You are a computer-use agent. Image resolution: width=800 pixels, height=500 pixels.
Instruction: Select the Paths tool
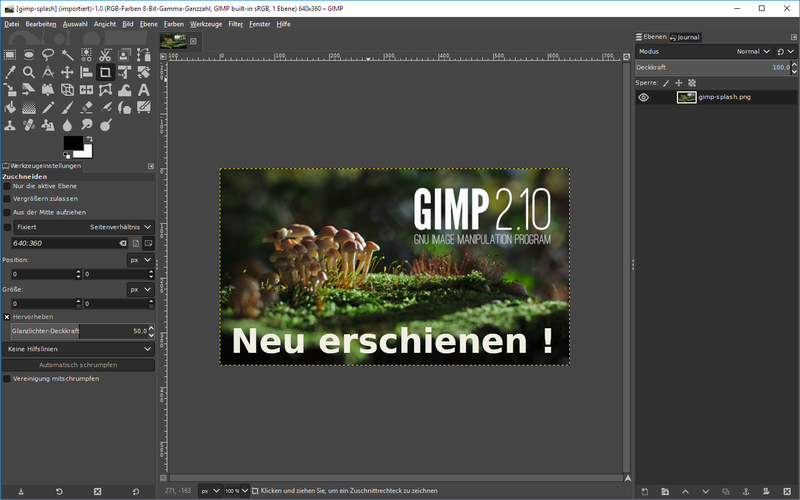coord(143,55)
